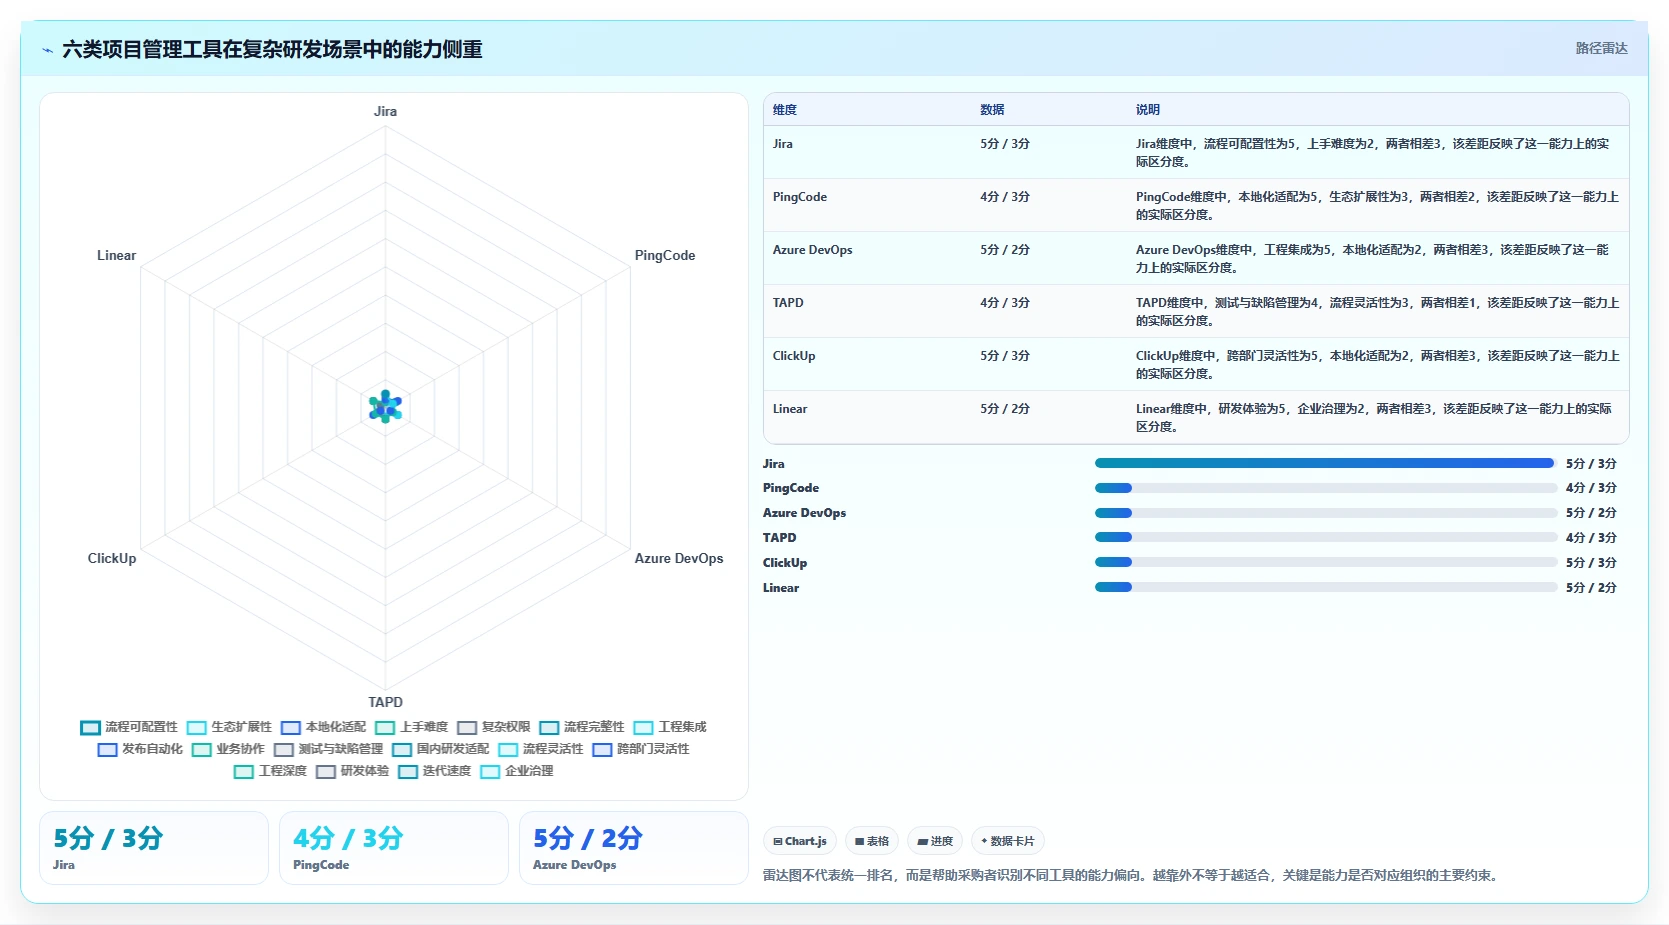This screenshot has width=1669, height=925.
Task: Click the 进度 tag chip
Action: pyautogui.click(x=935, y=841)
